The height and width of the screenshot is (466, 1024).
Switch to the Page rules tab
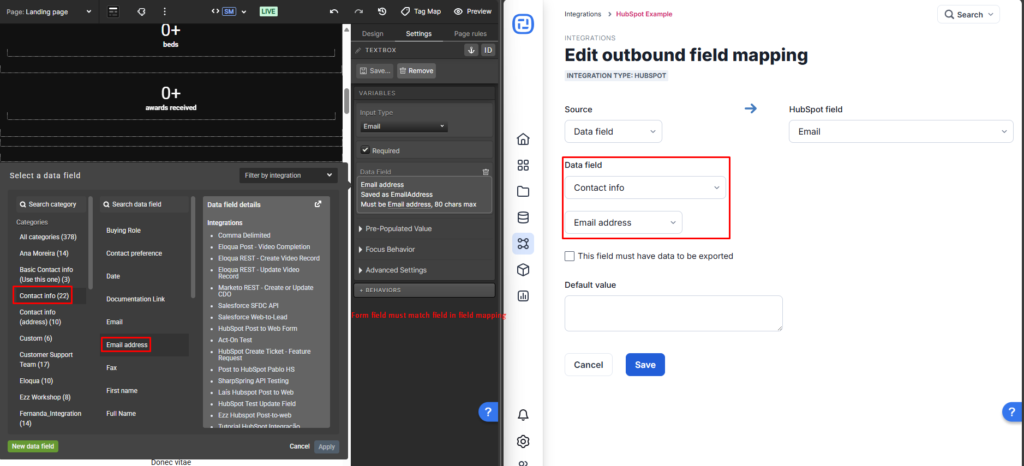[x=470, y=34]
